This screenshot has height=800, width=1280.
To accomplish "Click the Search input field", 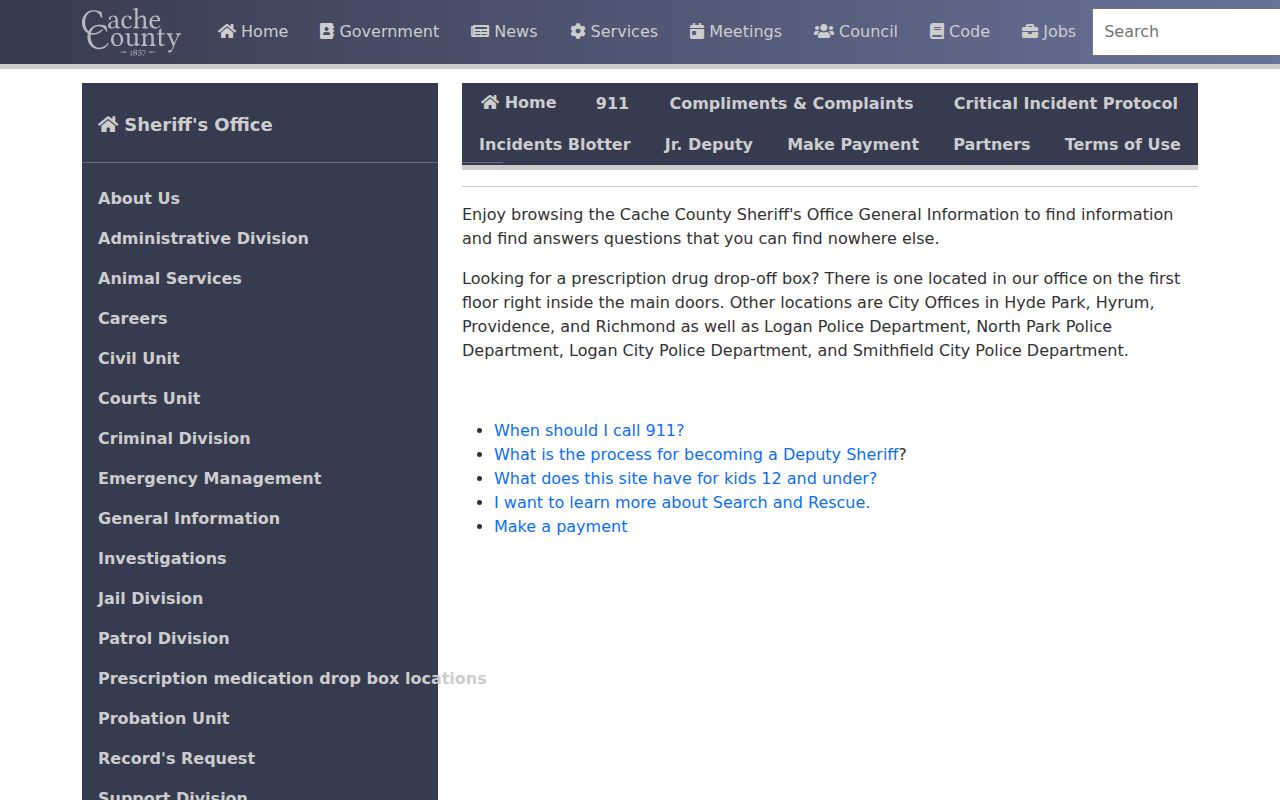I will pyautogui.click(x=1186, y=32).
